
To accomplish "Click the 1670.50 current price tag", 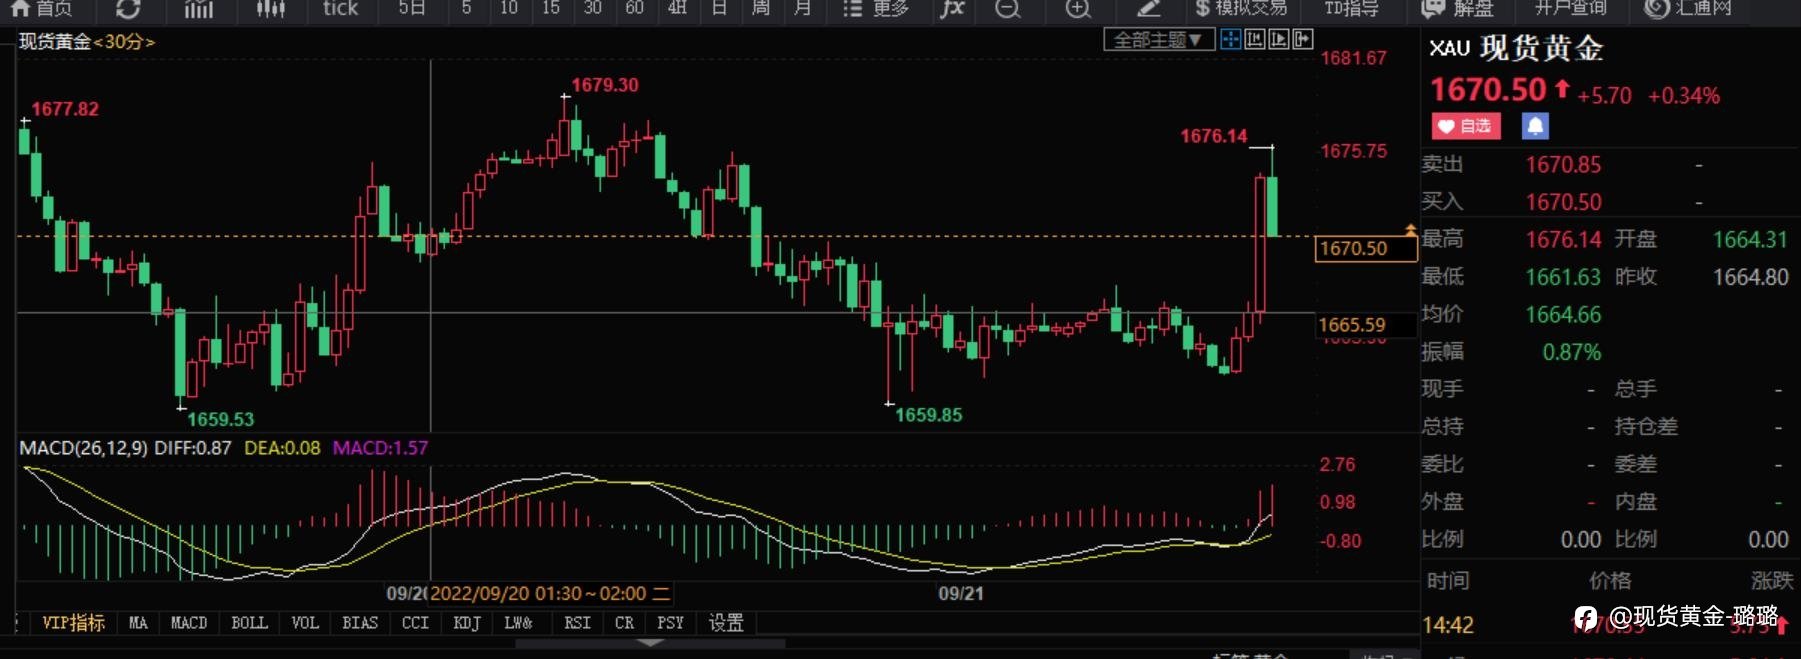I will [x=1365, y=248].
